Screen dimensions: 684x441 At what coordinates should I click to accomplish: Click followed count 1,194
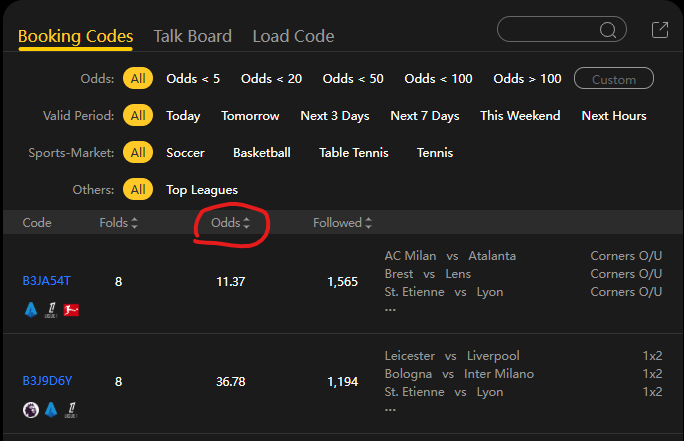pyautogui.click(x=342, y=382)
